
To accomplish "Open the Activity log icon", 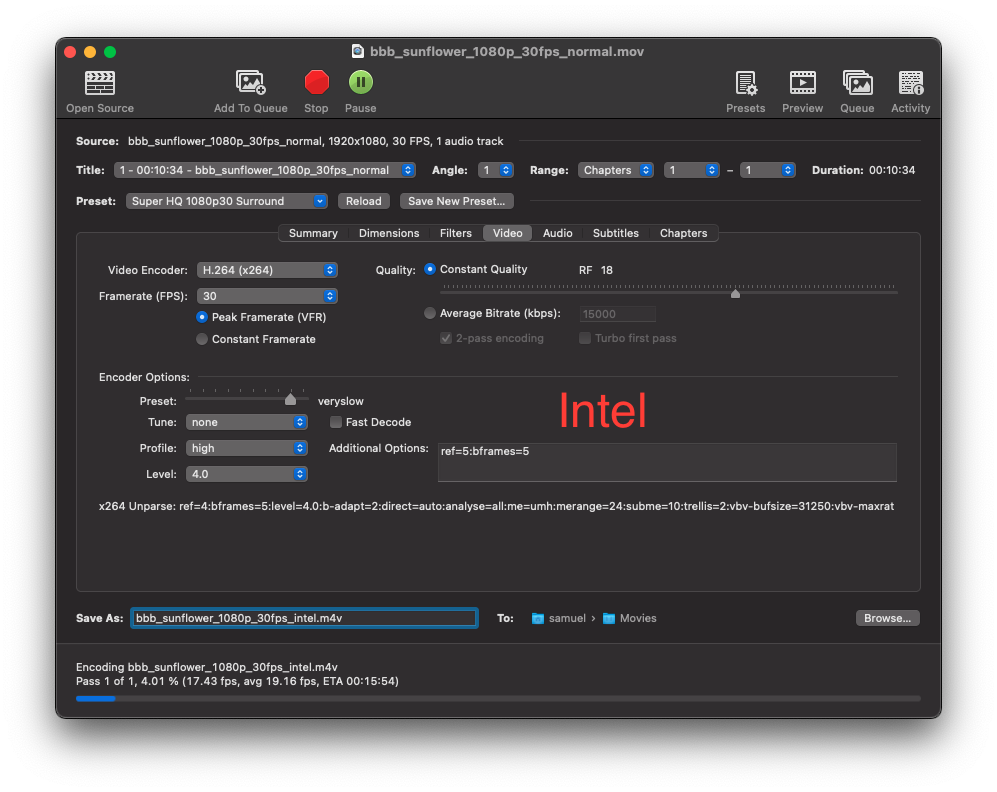I will click(911, 83).
